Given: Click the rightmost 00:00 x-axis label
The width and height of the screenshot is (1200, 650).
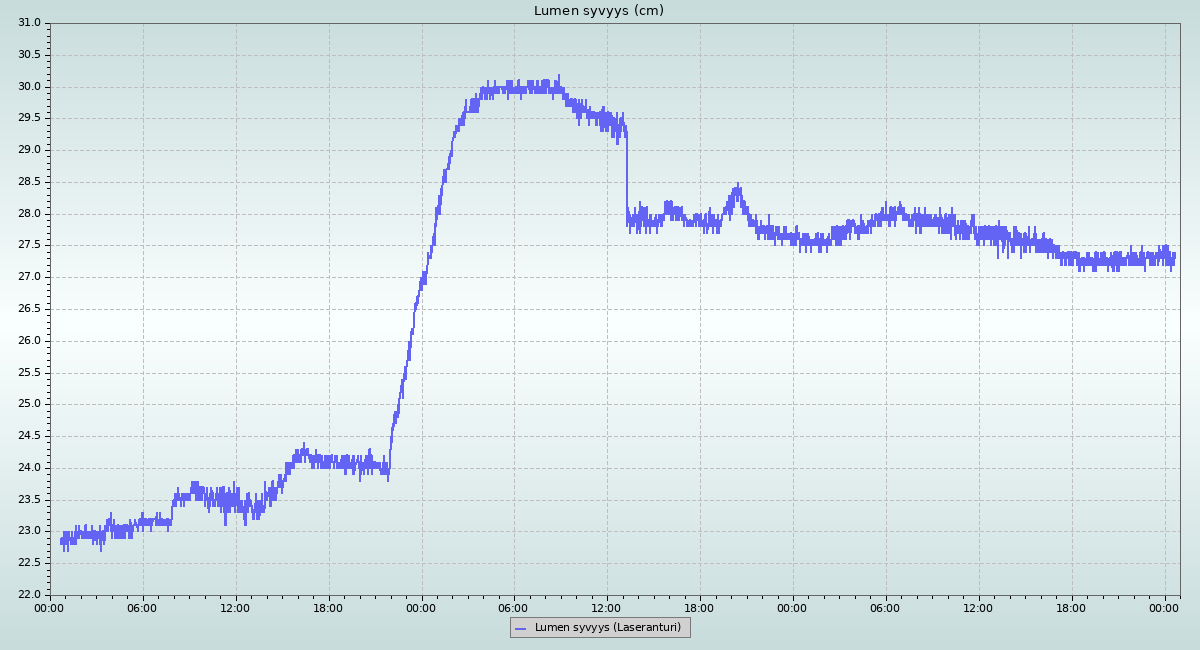Looking at the screenshot, I should tap(1165, 607).
